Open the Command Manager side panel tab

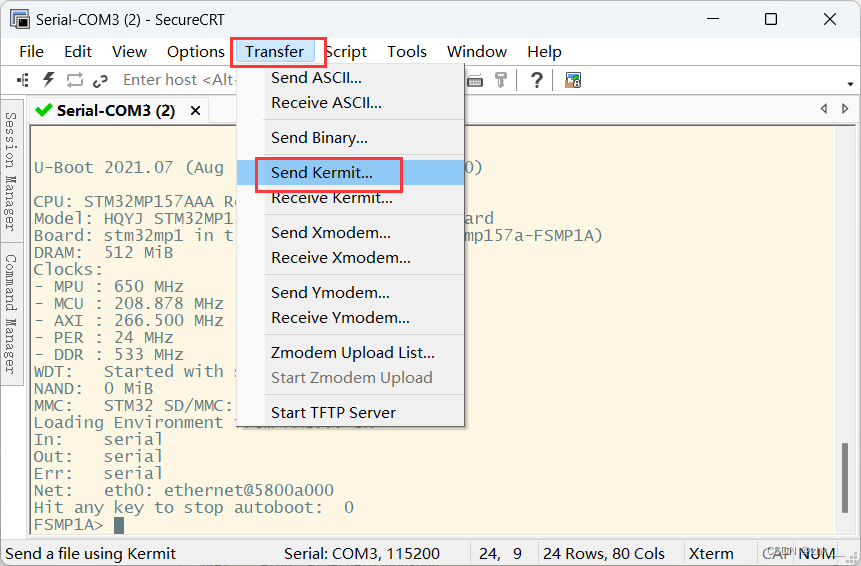coord(11,313)
